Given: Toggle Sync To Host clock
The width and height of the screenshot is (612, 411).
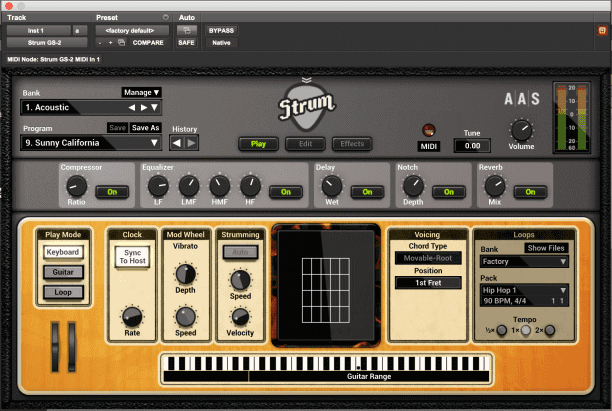Looking at the screenshot, I should click(132, 256).
